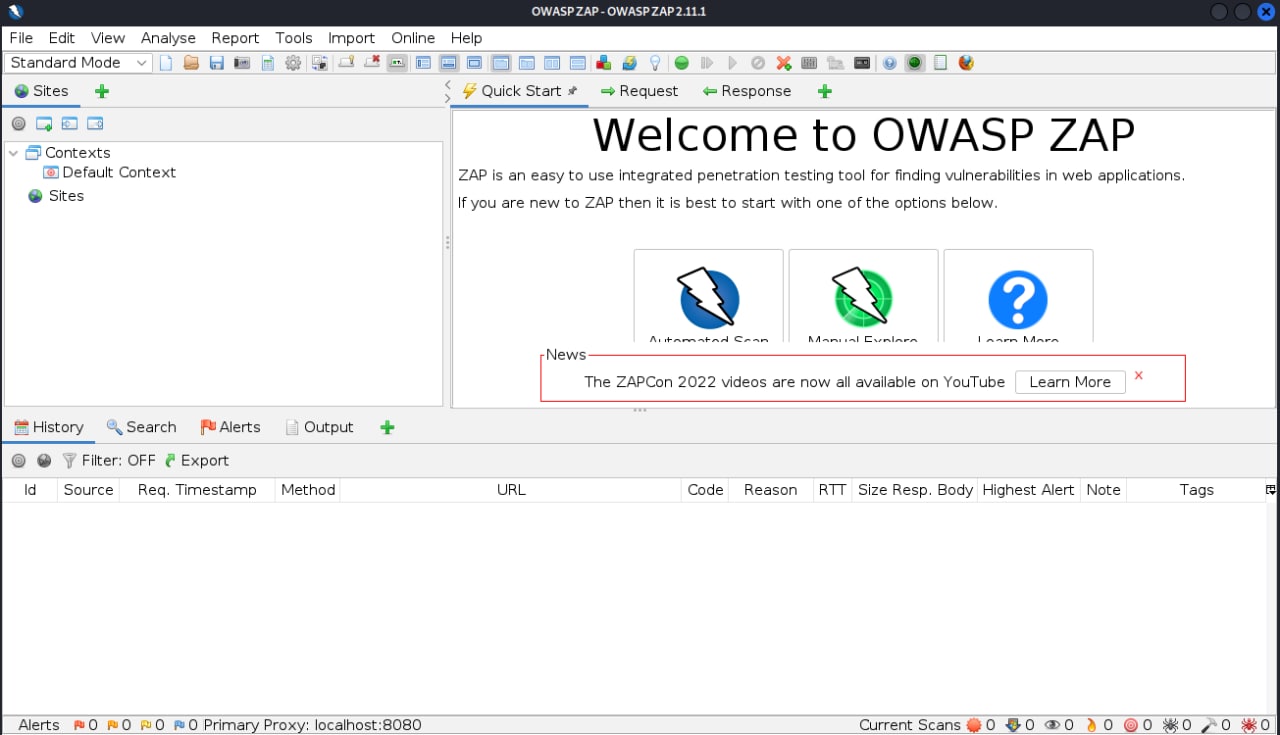1280x735 pixels.
Task: Open the help question mark toolbar icon
Action: [889, 63]
